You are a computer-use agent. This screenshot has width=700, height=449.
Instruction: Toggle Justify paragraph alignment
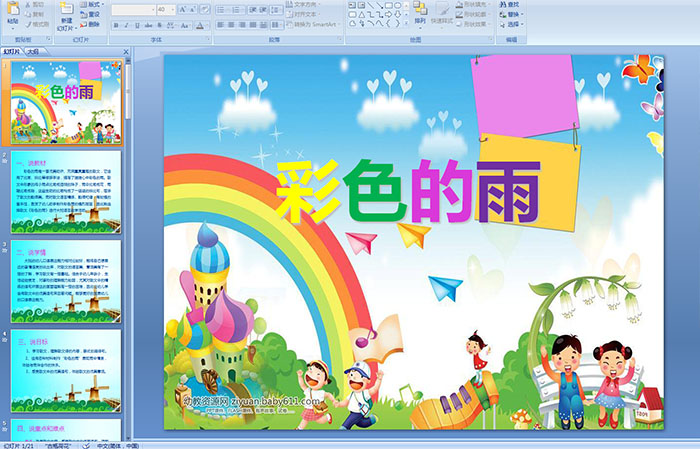[253, 25]
